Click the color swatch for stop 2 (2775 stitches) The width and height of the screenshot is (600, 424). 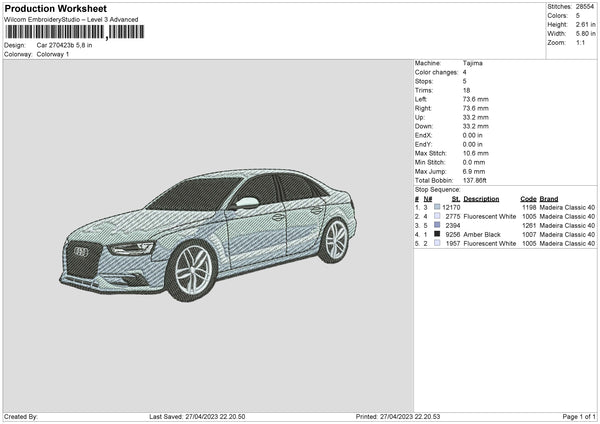[x=437, y=216]
